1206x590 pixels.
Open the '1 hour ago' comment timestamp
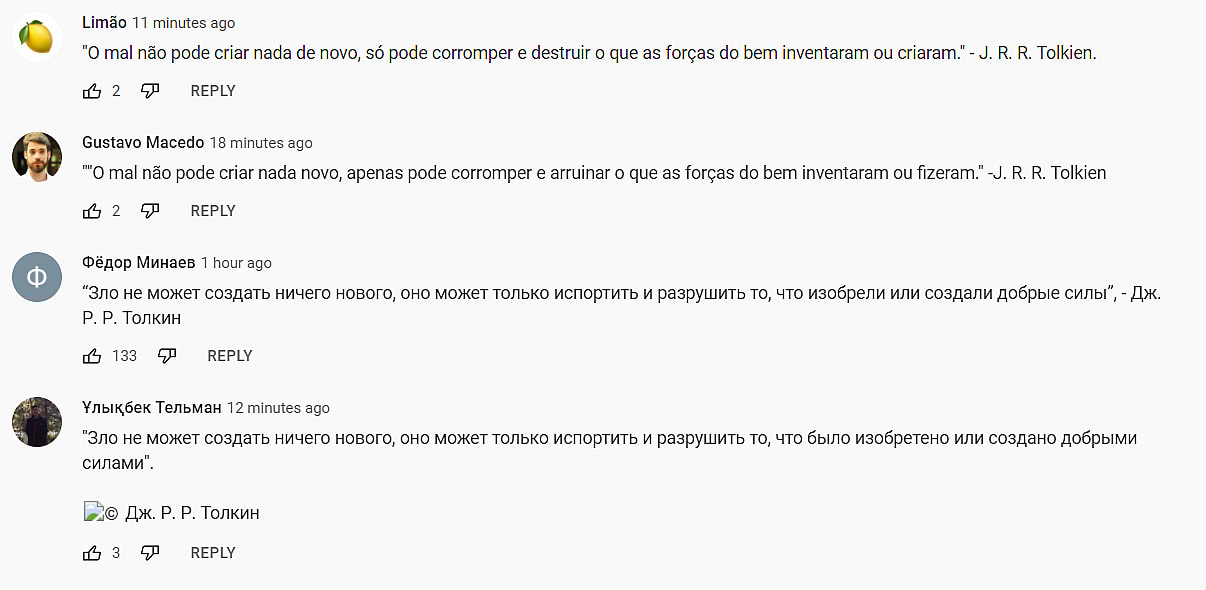tap(236, 263)
